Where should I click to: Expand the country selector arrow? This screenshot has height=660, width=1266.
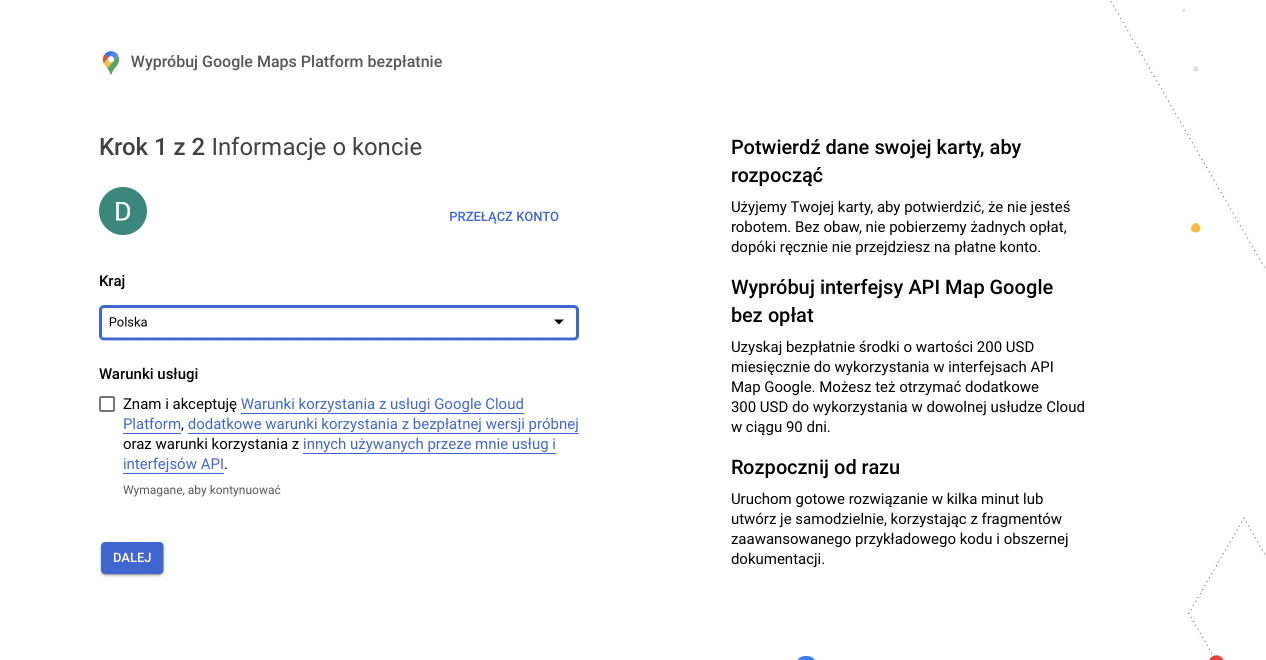pyautogui.click(x=559, y=322)
